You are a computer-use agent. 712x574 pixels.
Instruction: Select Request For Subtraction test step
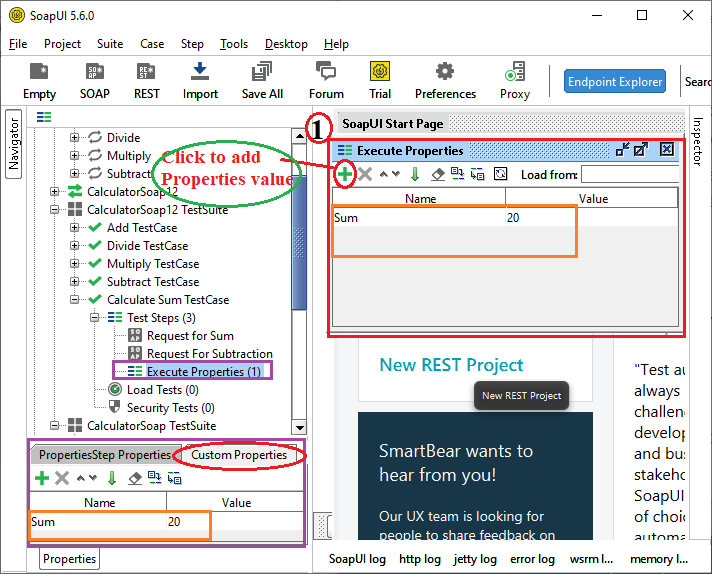pos(210,354)
